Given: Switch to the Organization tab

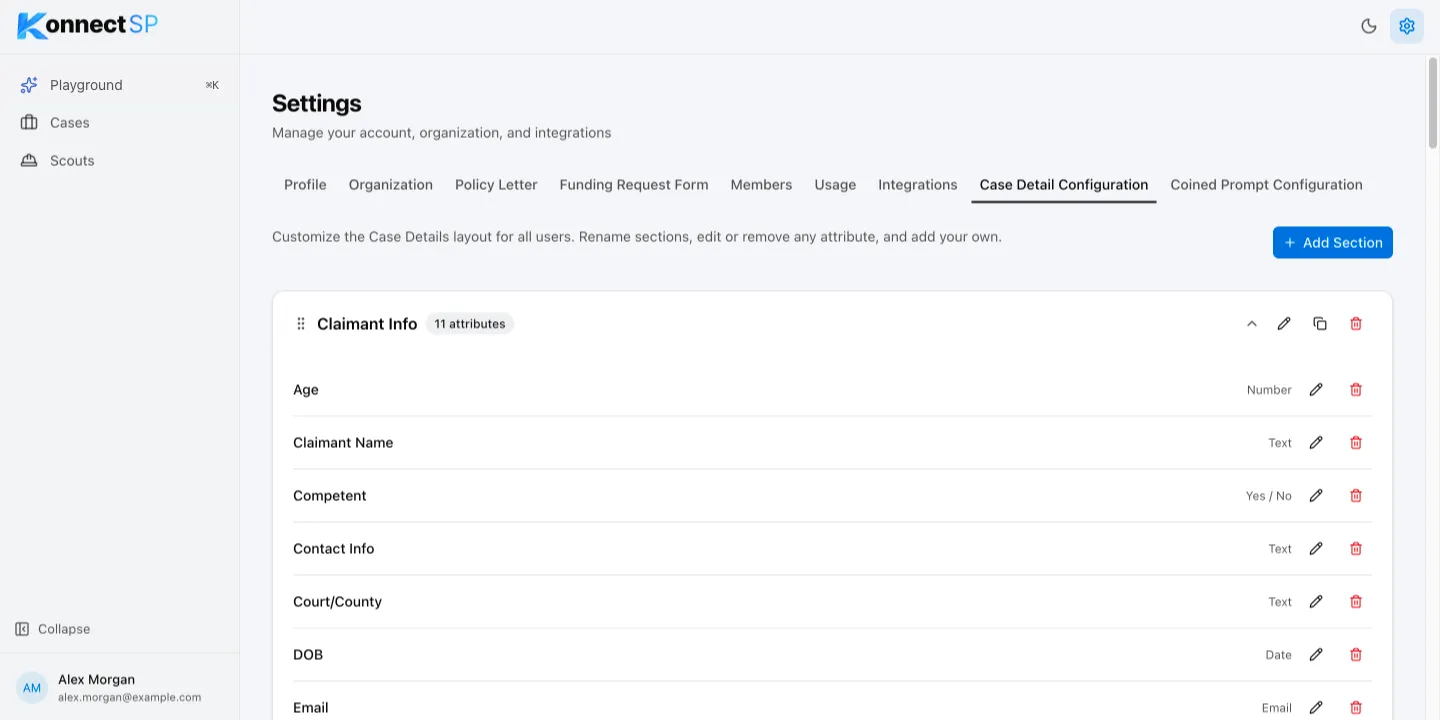Looking at the screenshot, I should [391, 185].
